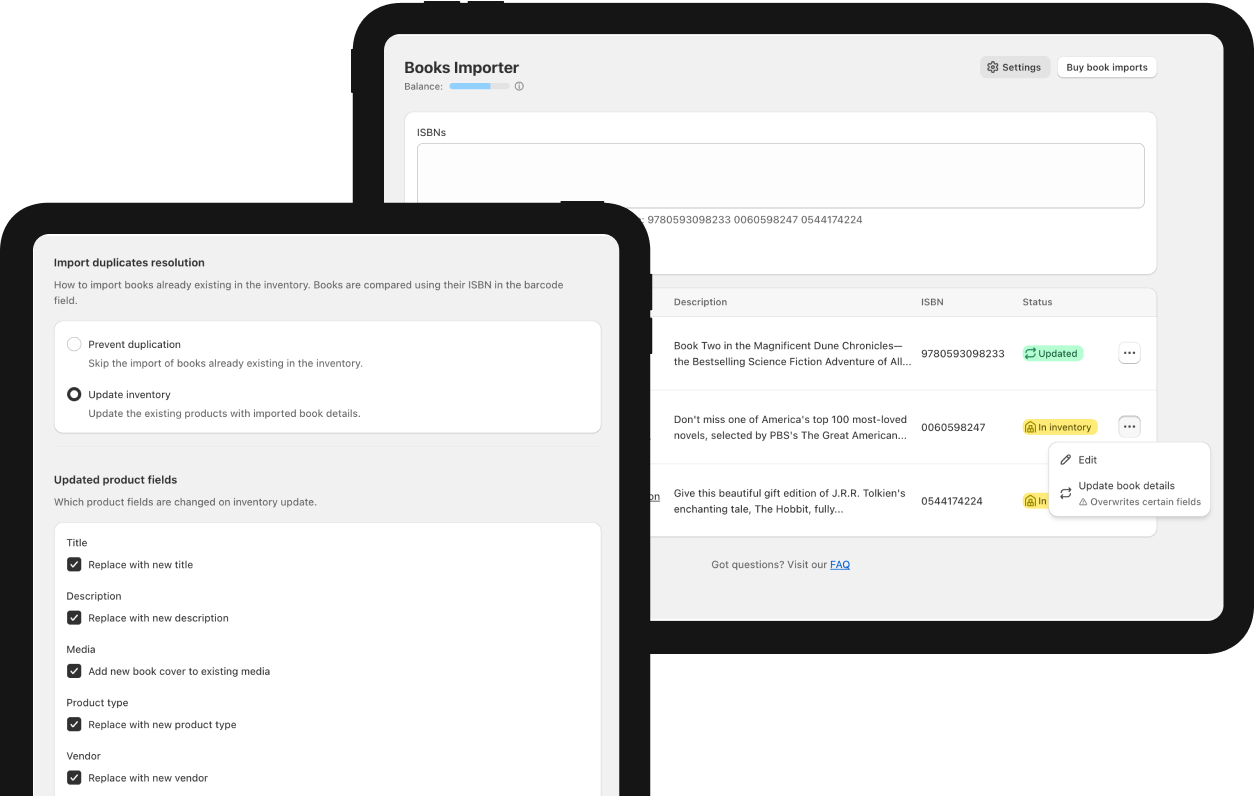The width and height of the screenshot is (1254, 796).
Task: Uncheck Replace with new product type
Action: coord(74,724)
